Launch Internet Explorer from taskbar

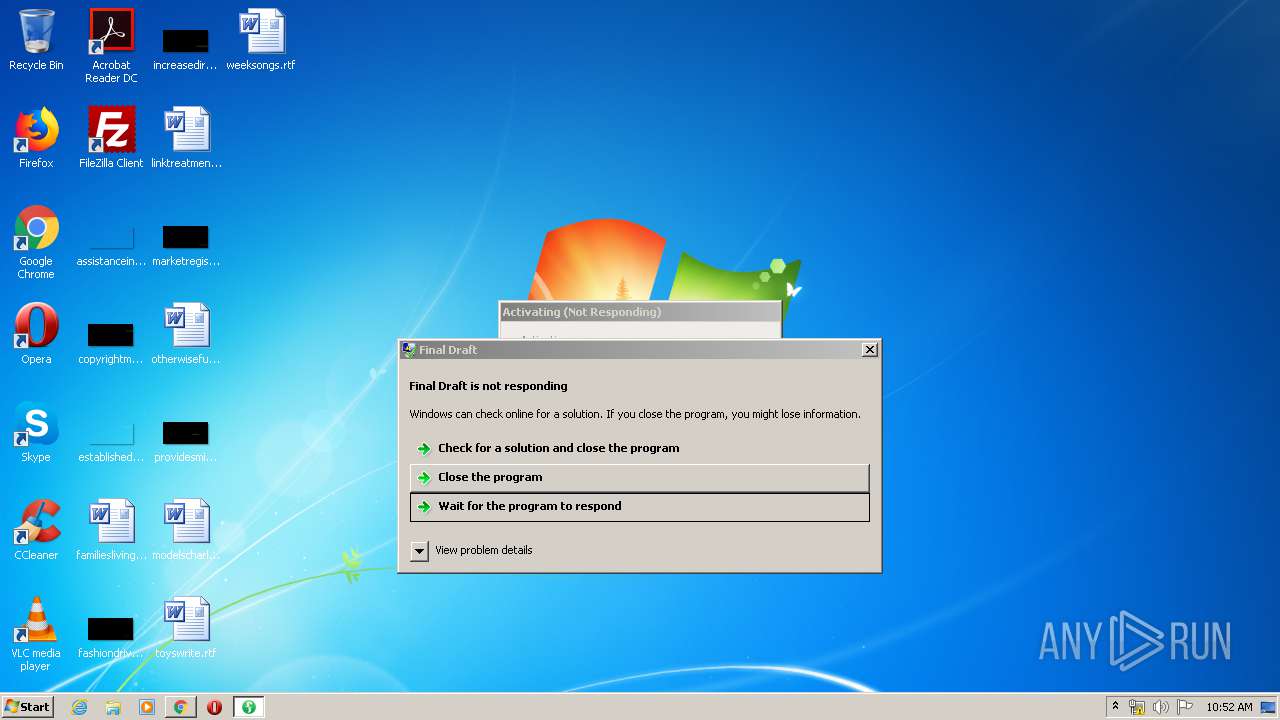pos(80,707)
